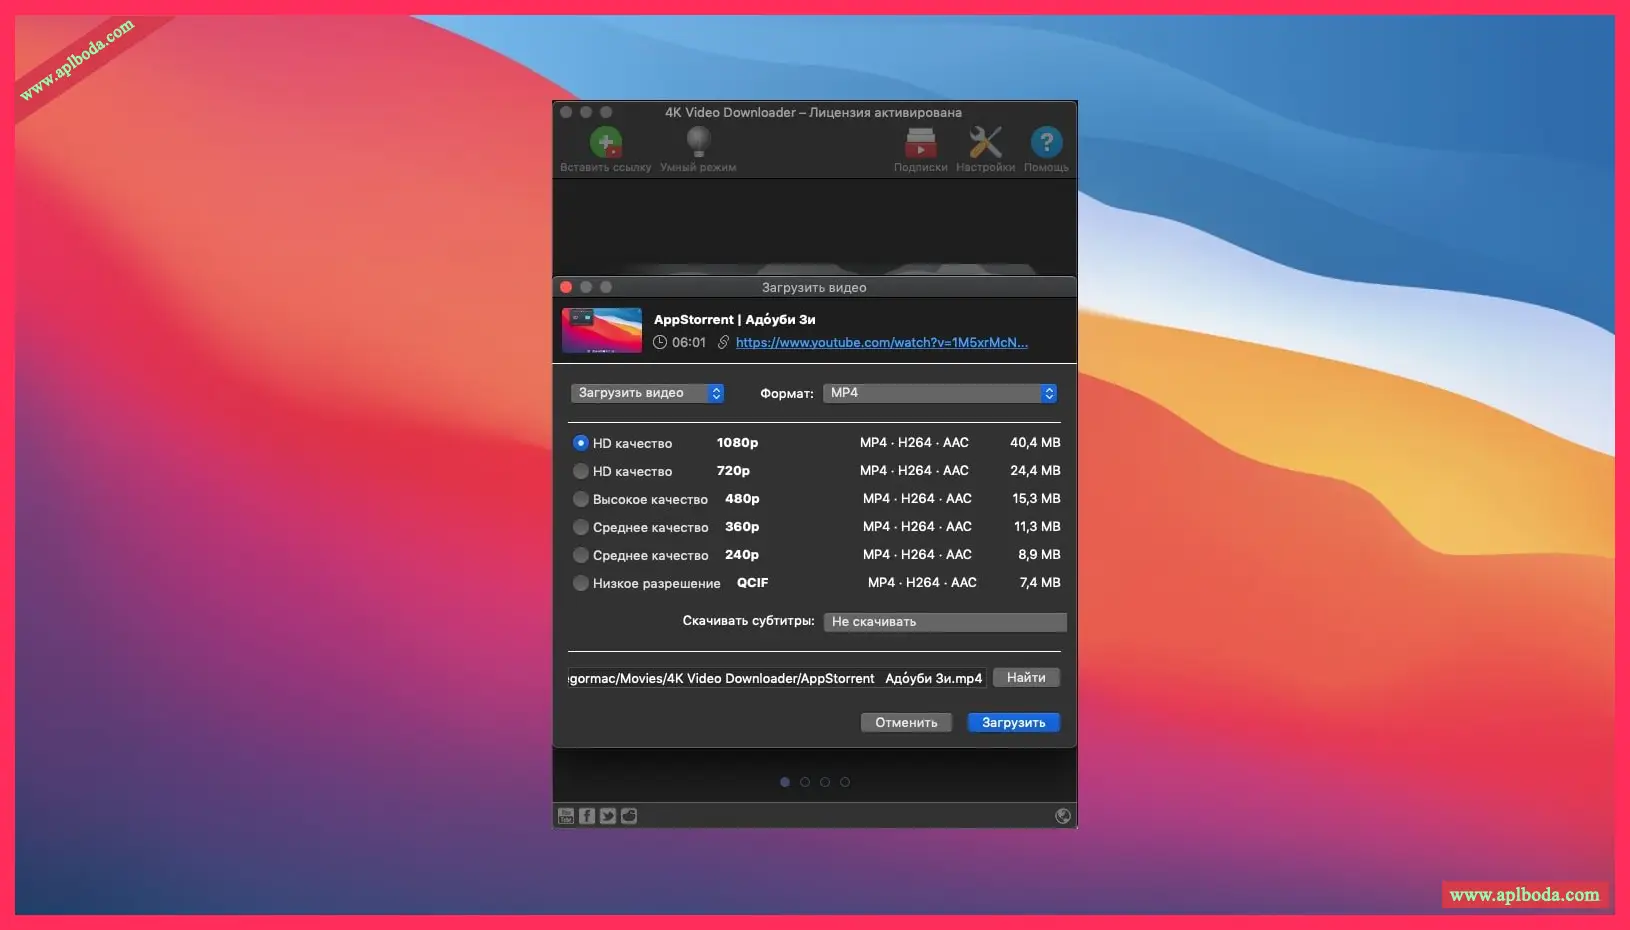Select the 480p high quality option
The height and width of the screenshot is (930, 1630).
click(x=581, y=499)
